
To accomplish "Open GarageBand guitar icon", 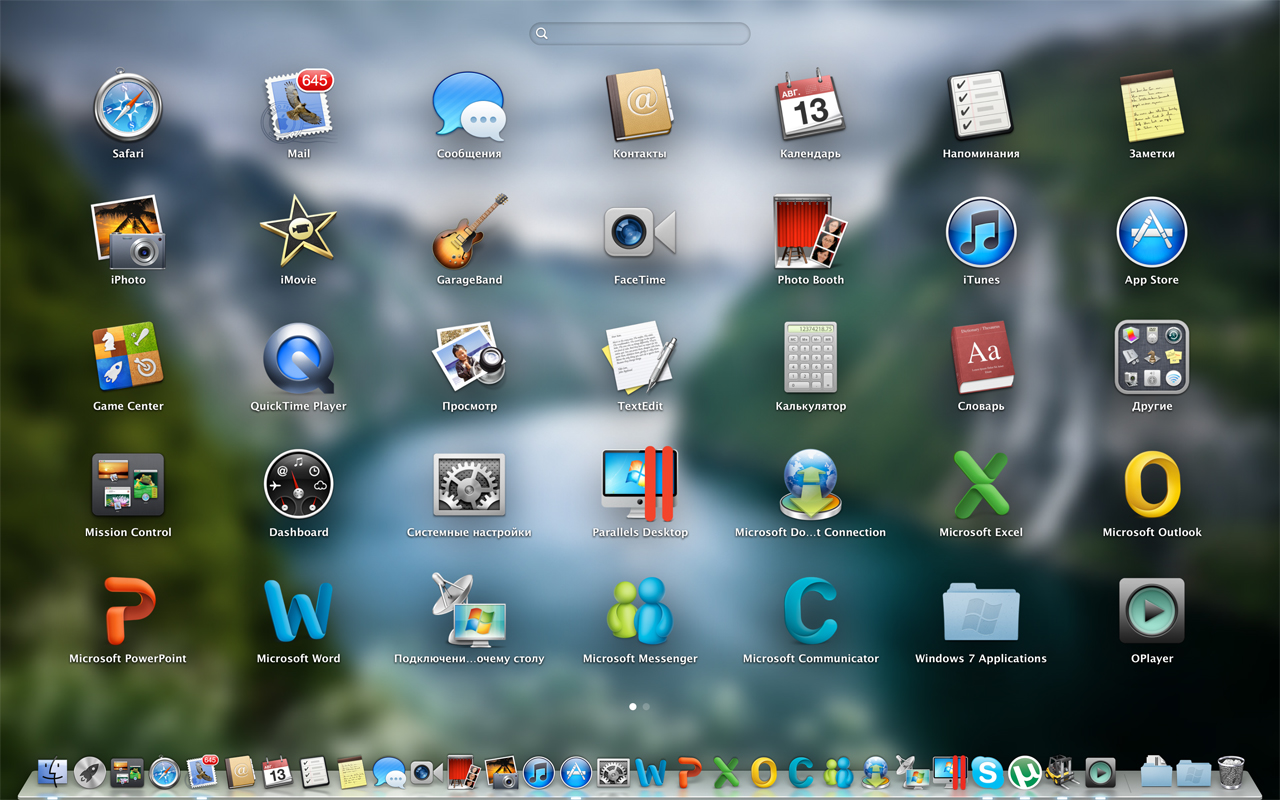I will pos(469,233).
